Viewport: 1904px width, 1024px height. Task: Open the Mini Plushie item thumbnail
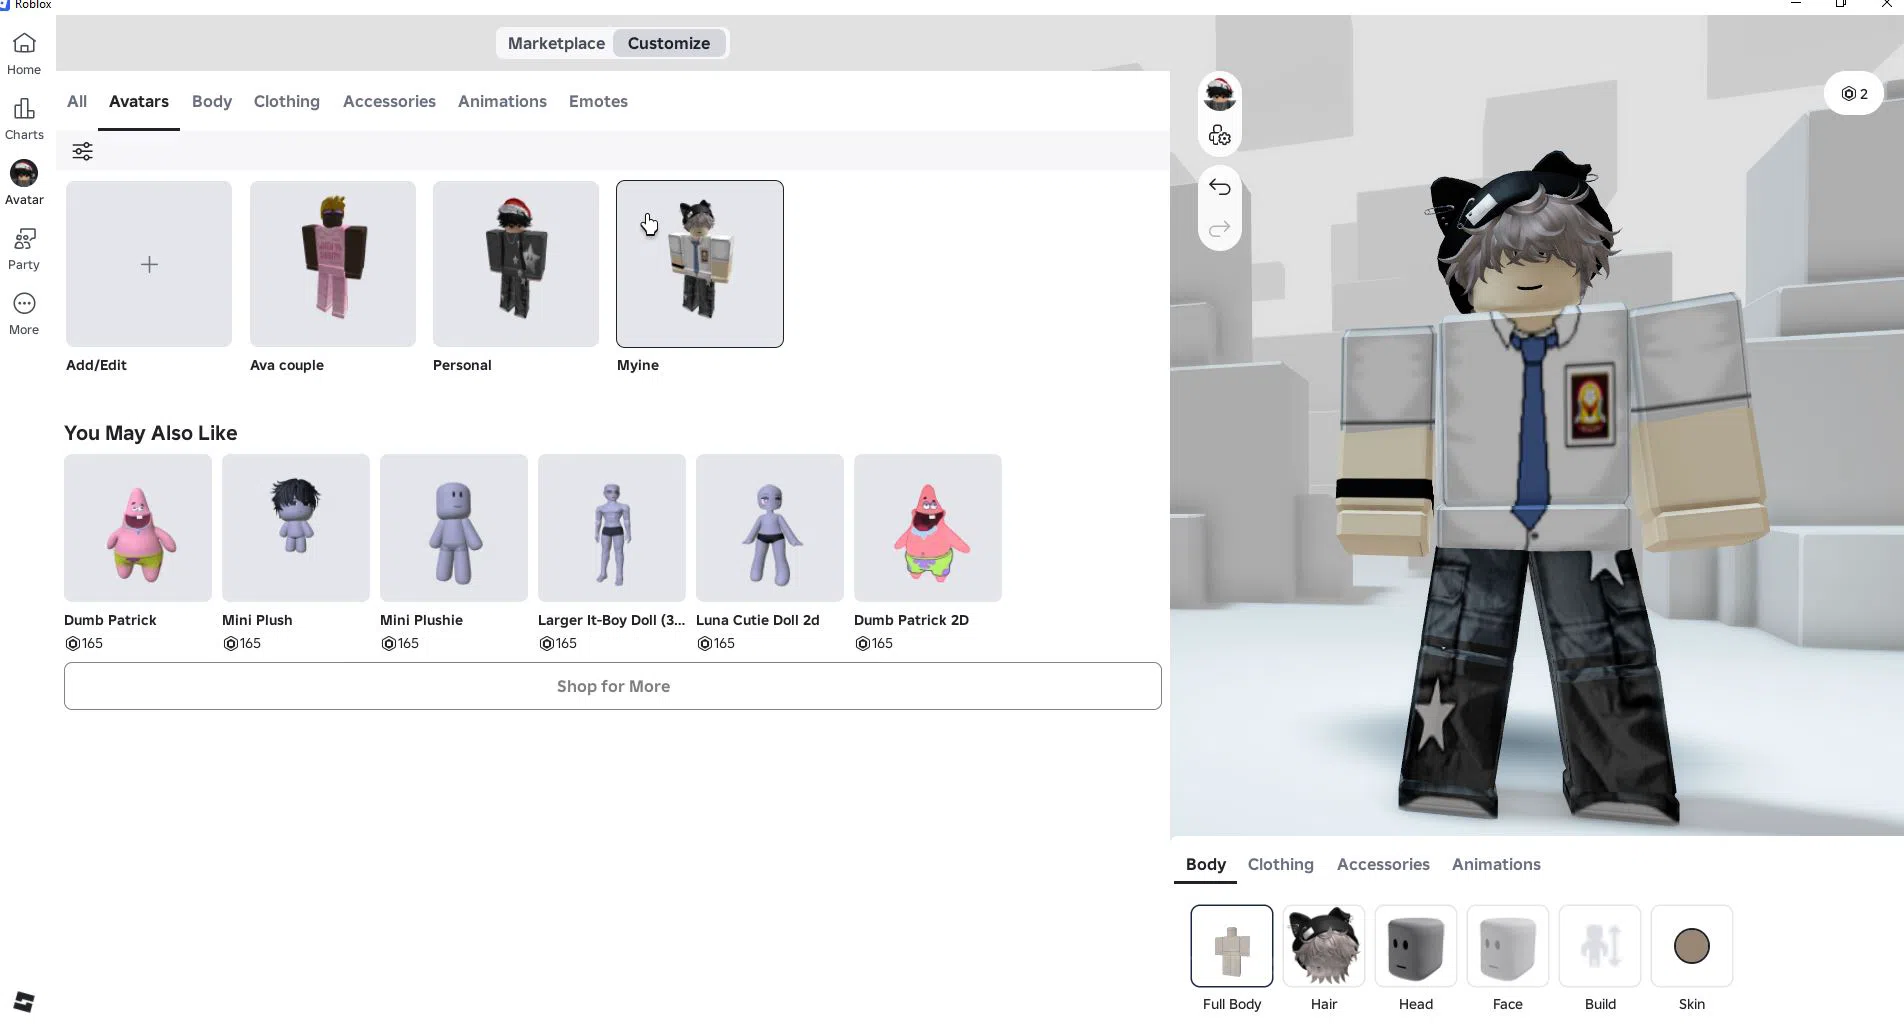pos(454,528)
